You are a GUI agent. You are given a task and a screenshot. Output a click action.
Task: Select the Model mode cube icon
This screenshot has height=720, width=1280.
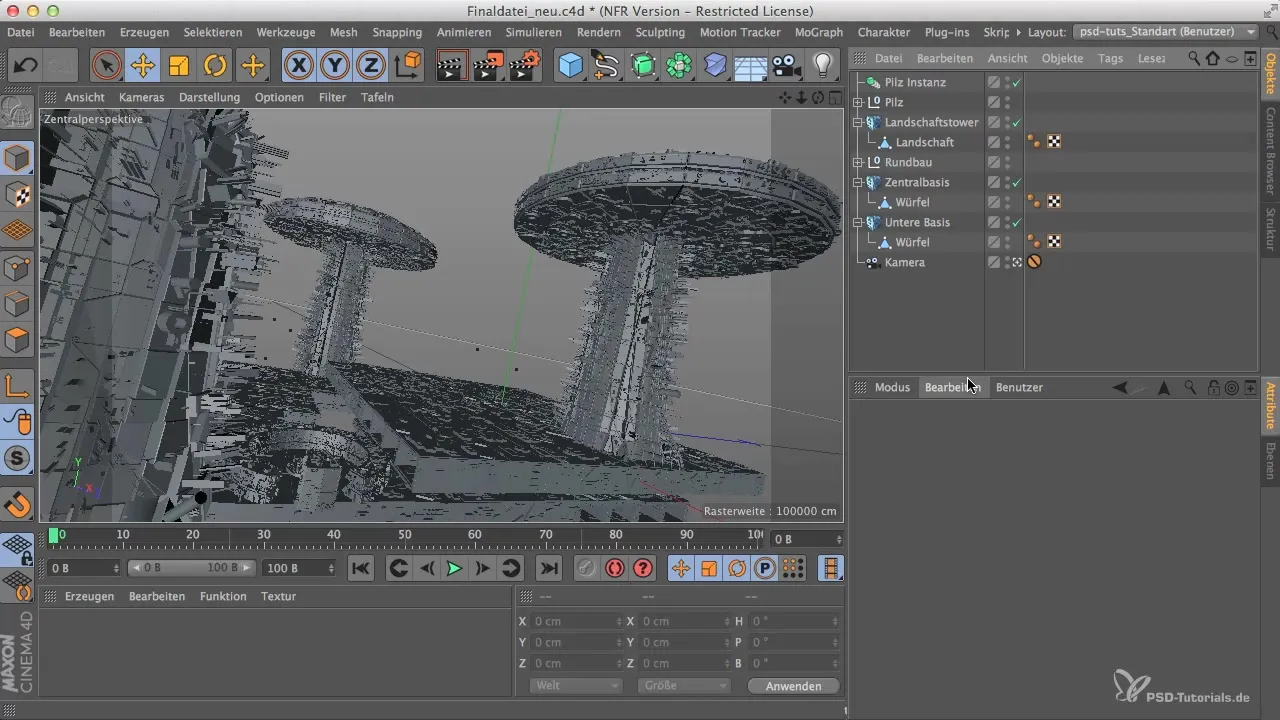18,159
